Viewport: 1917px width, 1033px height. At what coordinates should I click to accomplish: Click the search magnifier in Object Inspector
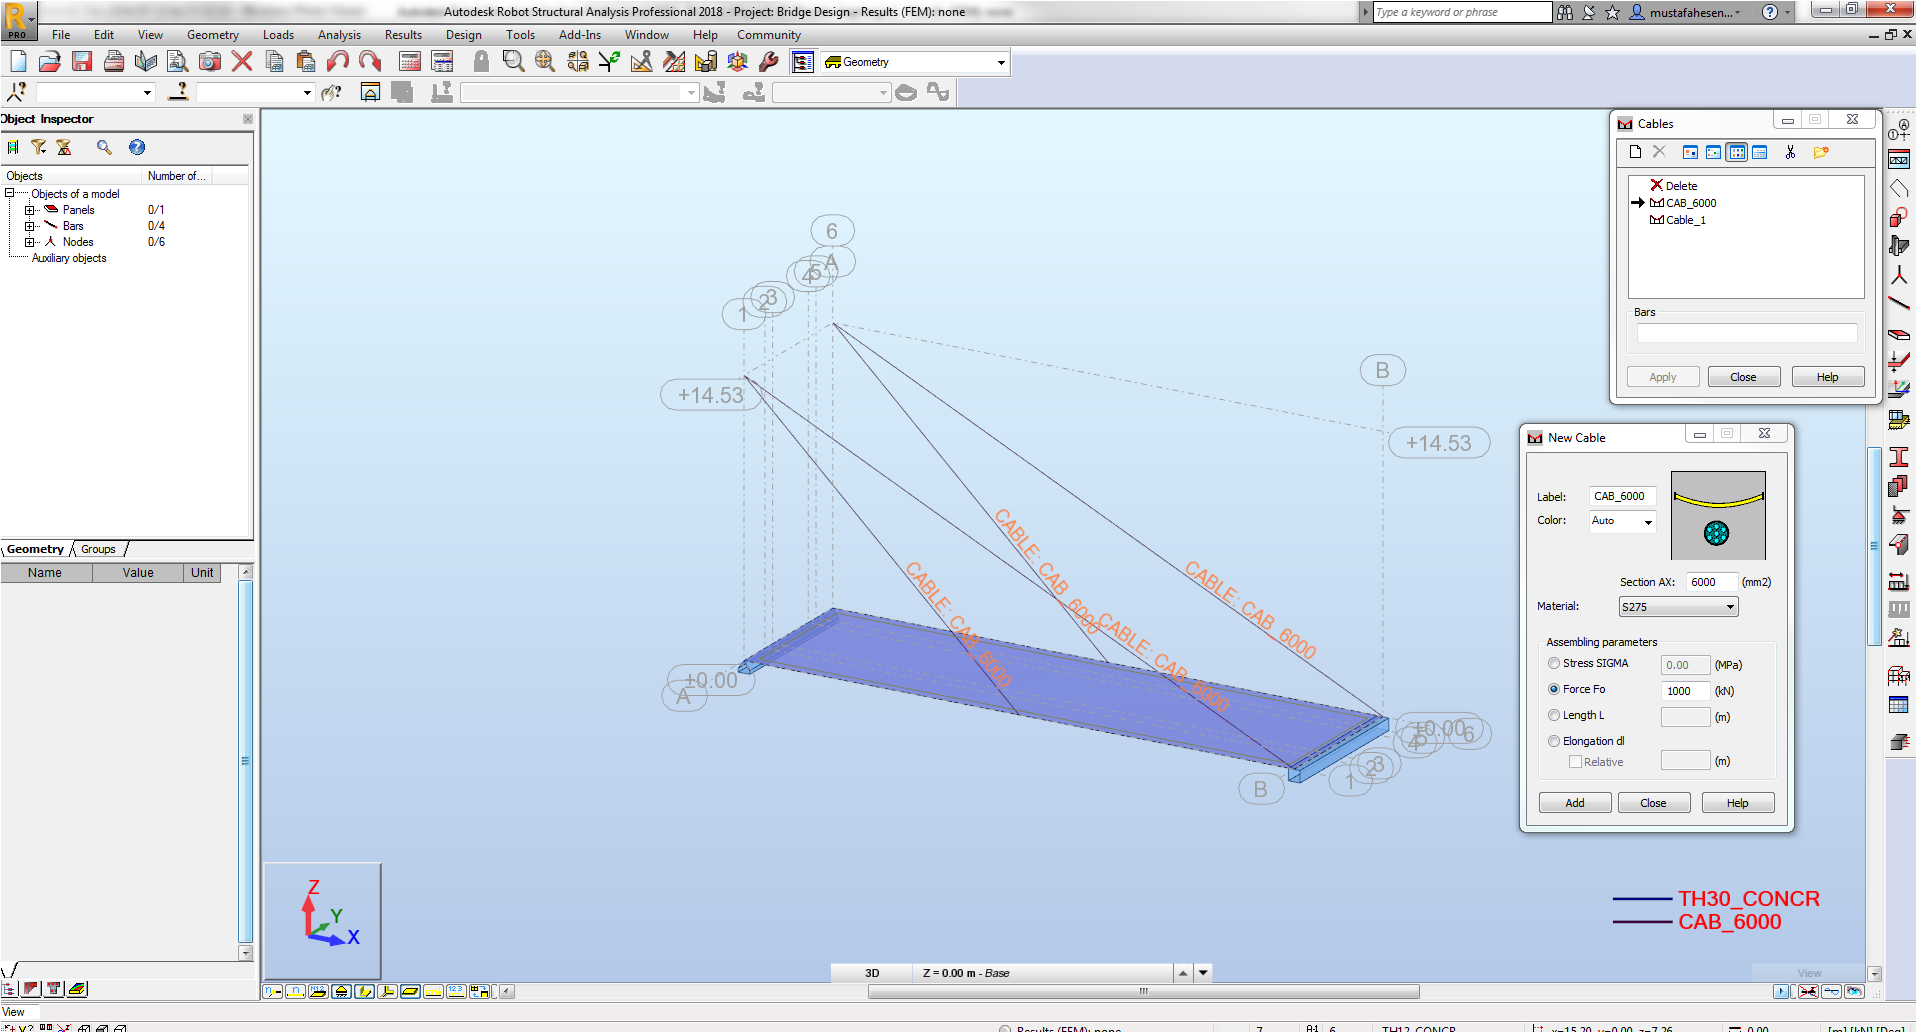click(104, 147)
